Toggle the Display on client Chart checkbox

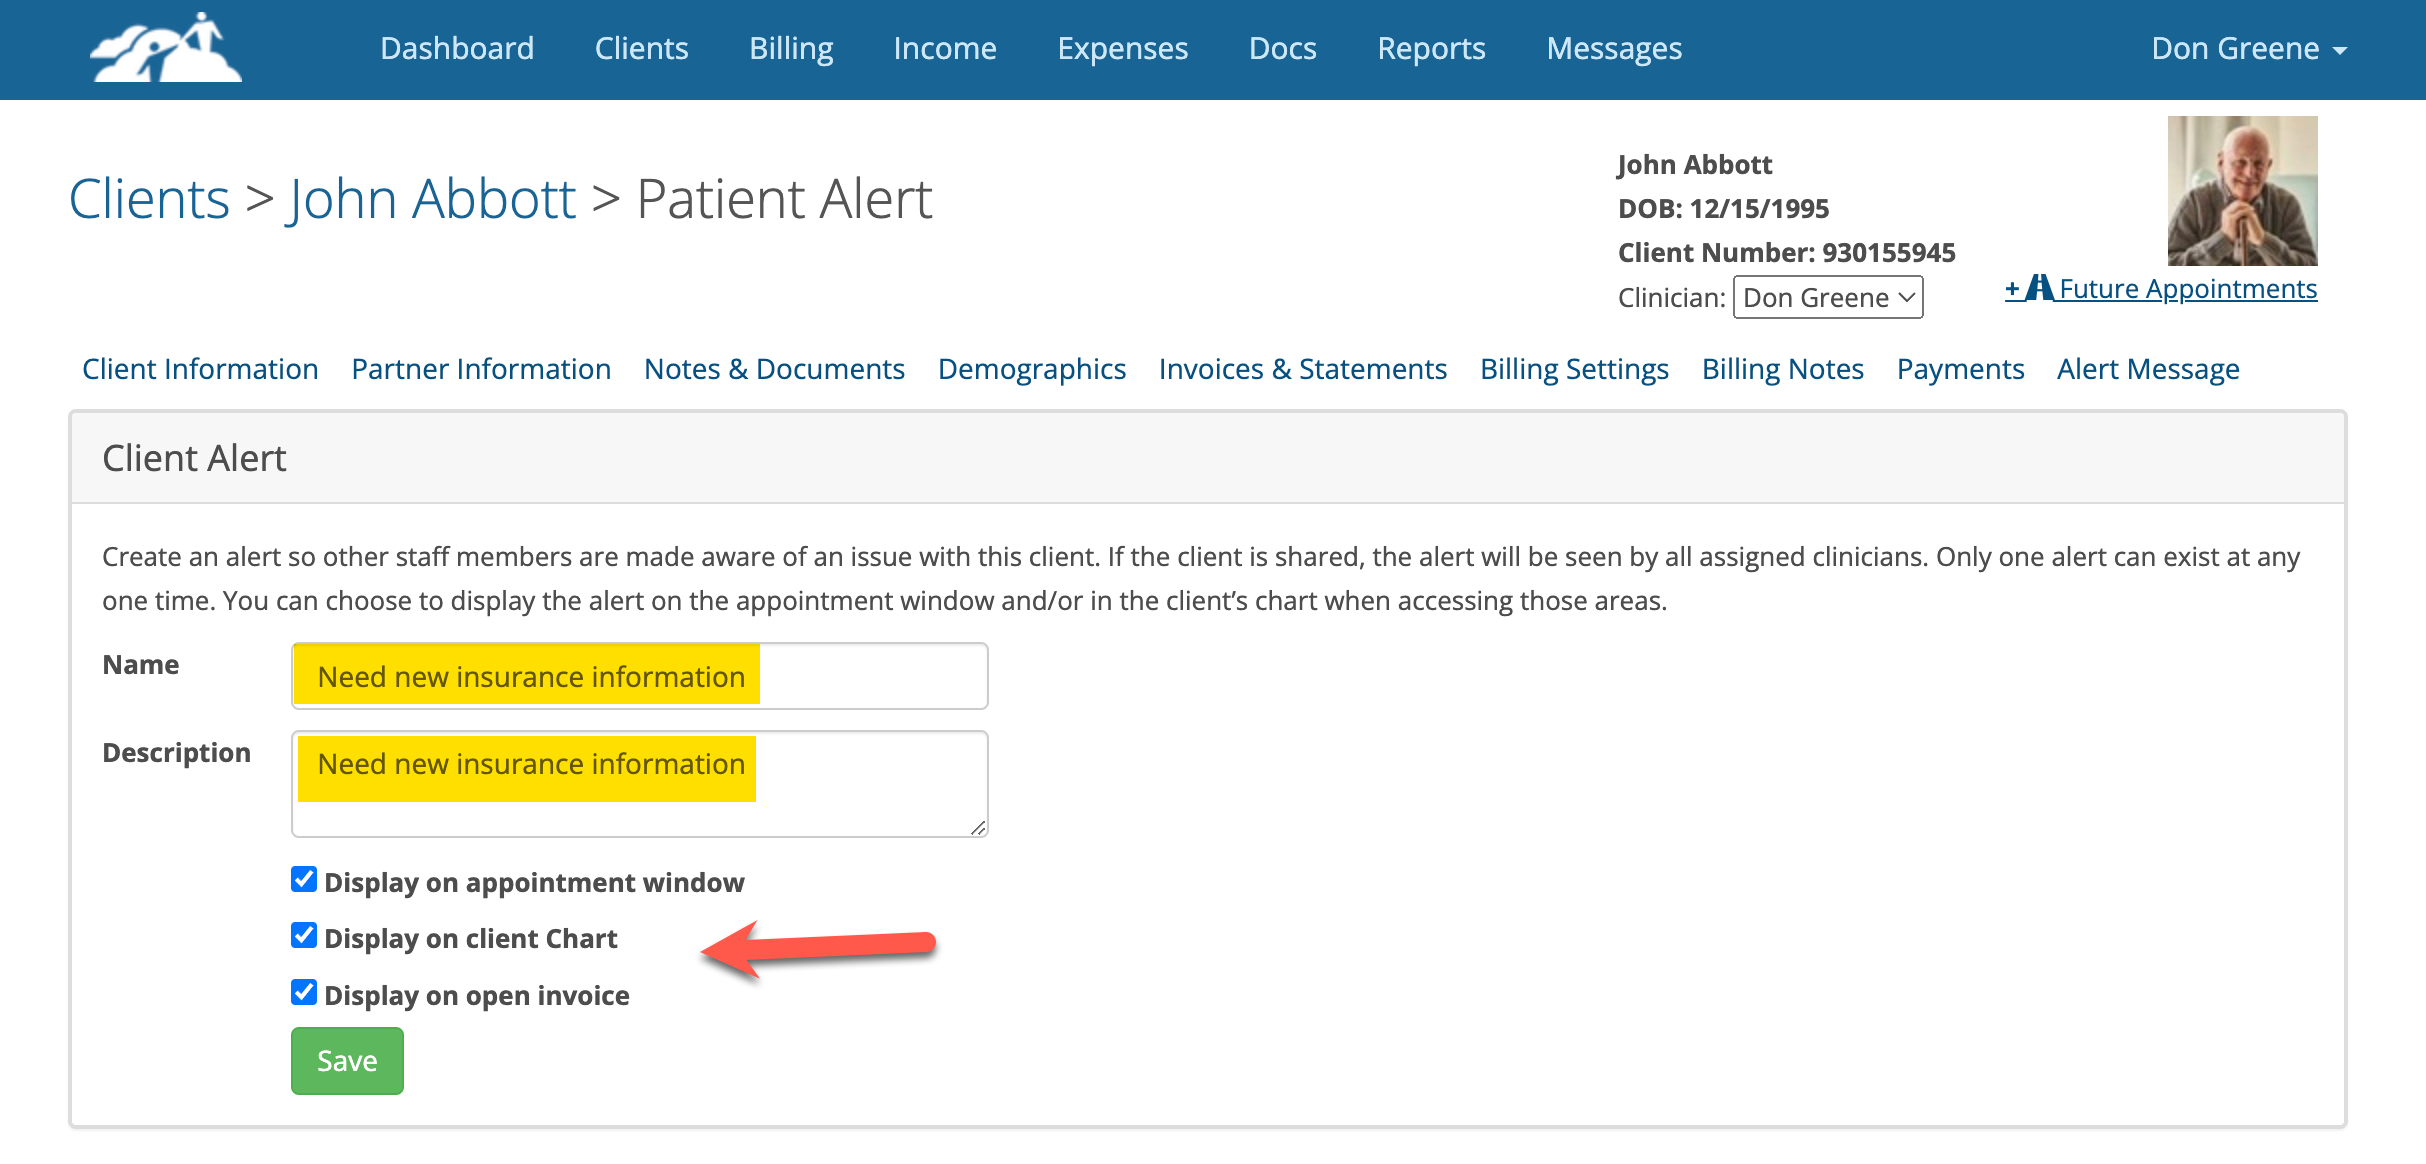[x=304, y=936]
